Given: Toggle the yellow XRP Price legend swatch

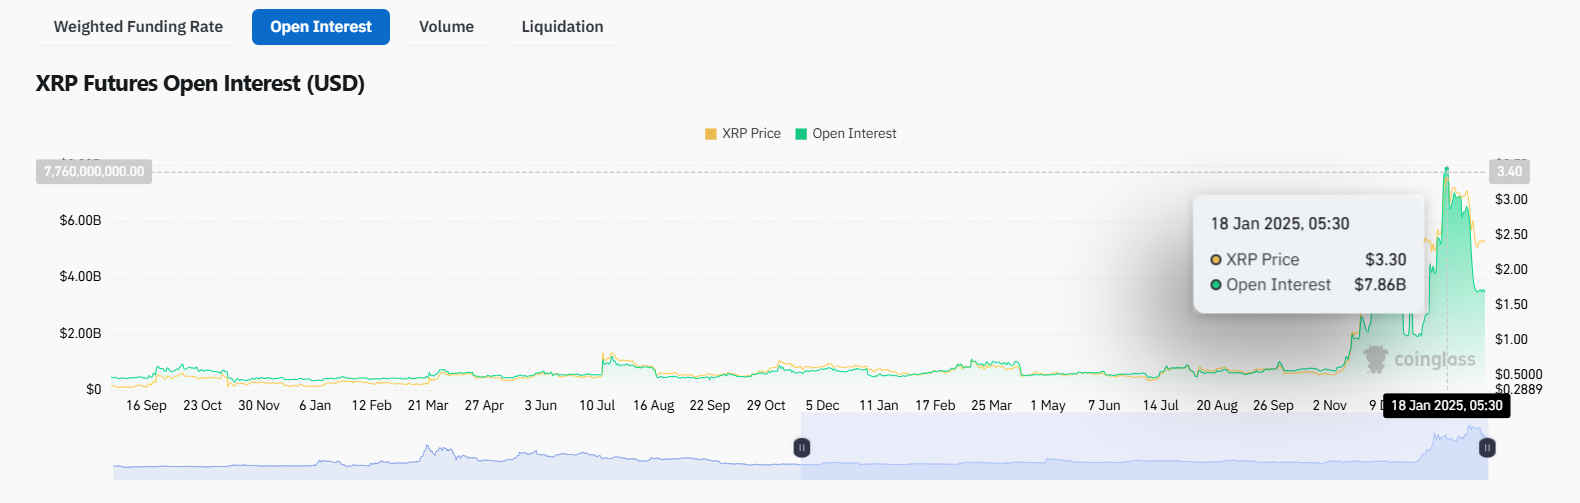Looking at the screenshot, I should 711,134.
